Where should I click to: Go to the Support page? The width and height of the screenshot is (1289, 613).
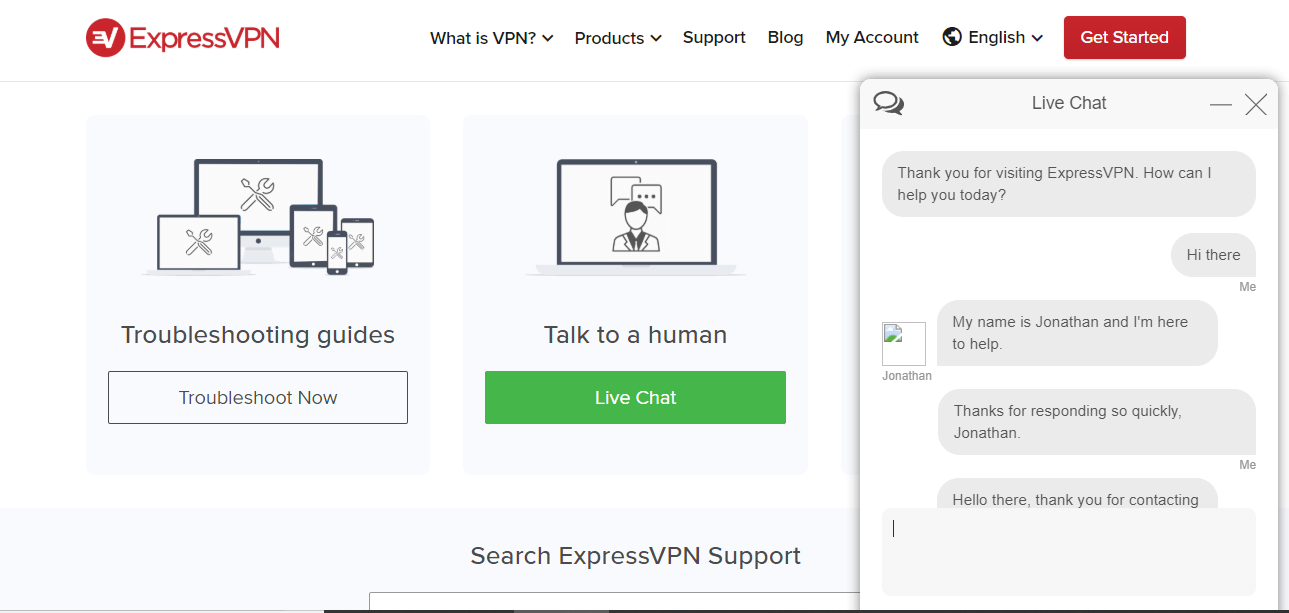714,37
